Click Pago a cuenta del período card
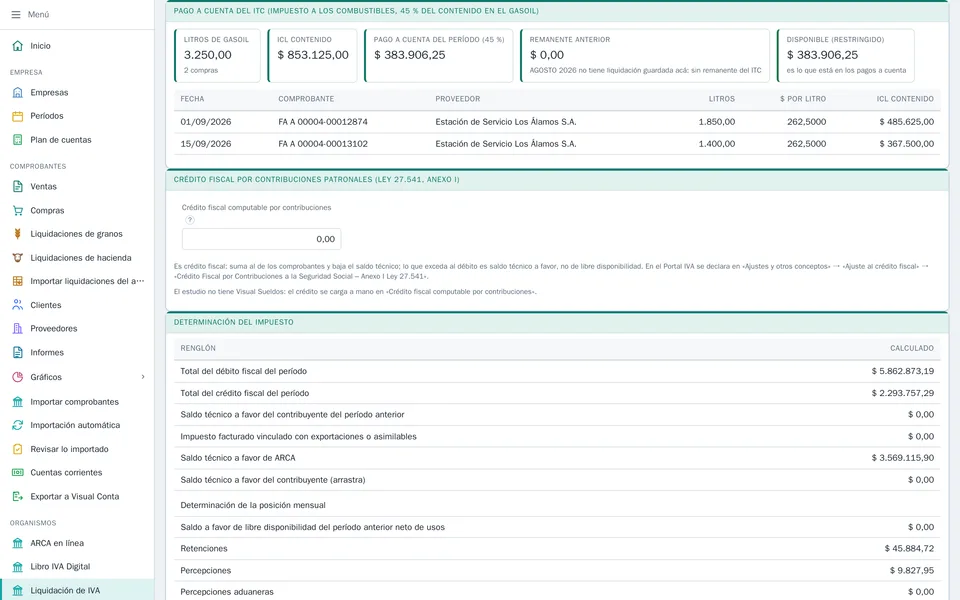Screen dimensions: 960x600 point(439,55)
